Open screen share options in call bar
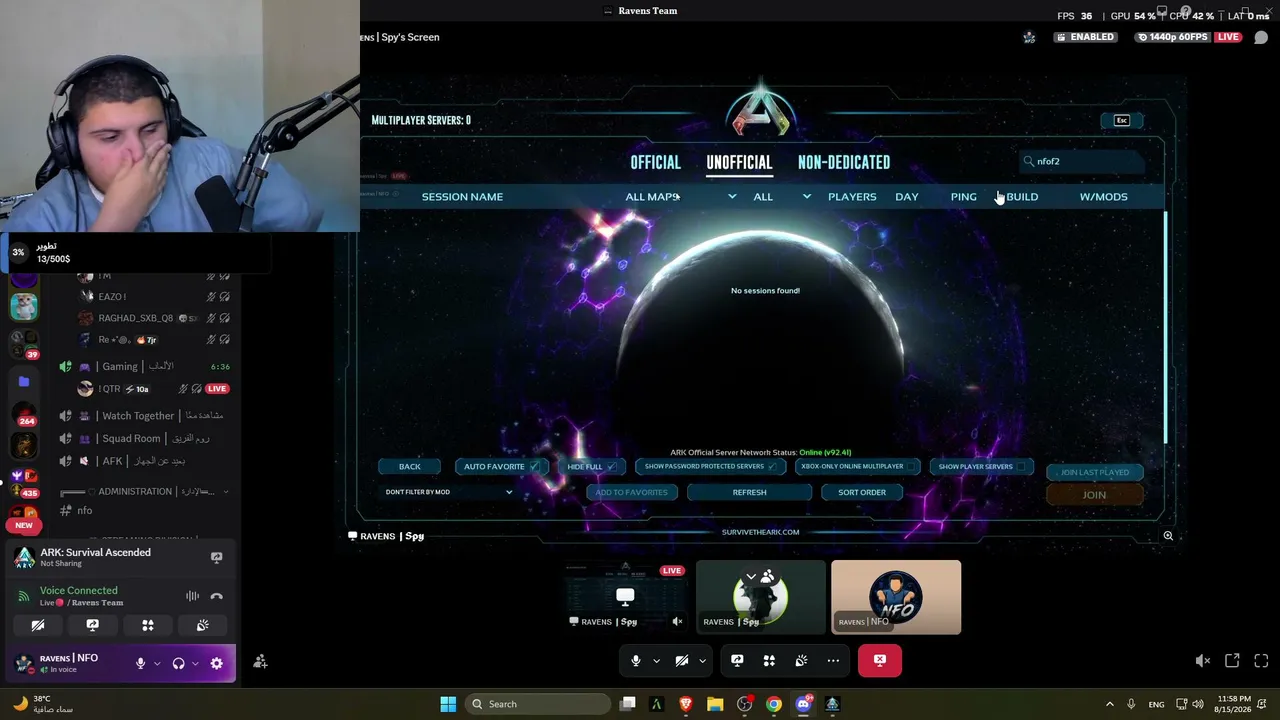Screen dimensions: 1280x720 (x=737, y=660)
